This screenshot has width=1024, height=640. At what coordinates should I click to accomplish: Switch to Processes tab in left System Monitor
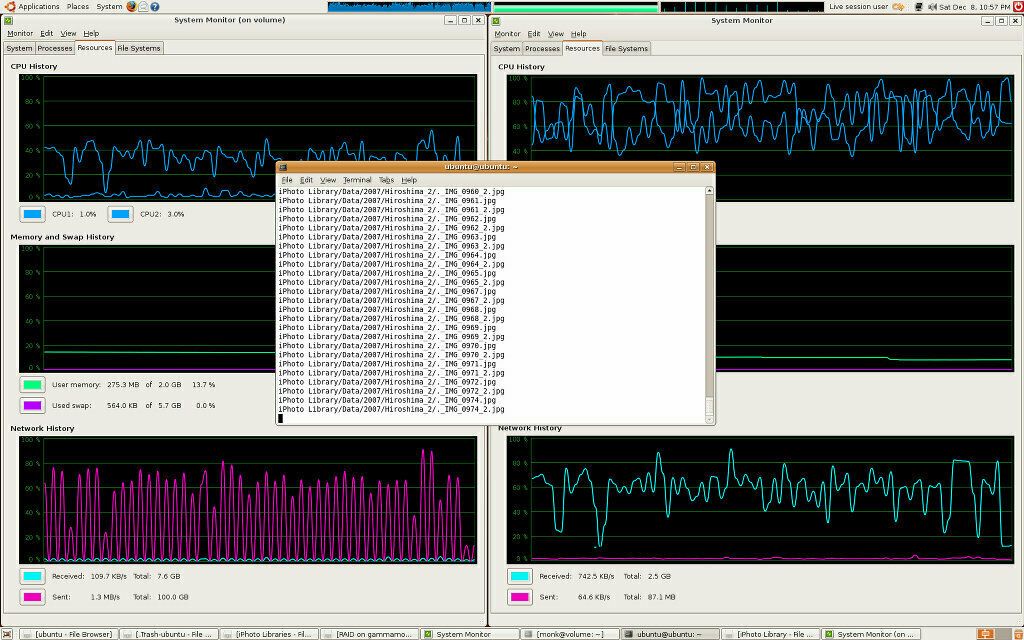[55, 48]
